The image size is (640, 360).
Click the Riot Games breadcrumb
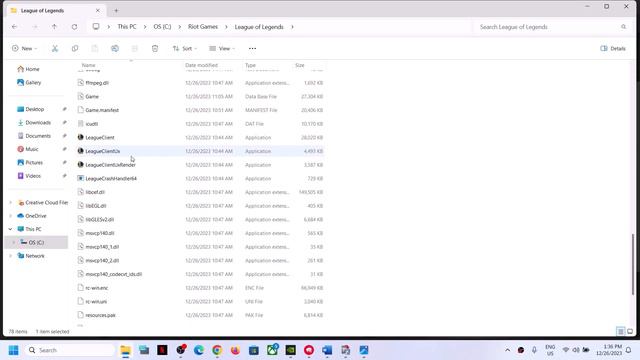(x=203, y=27)
